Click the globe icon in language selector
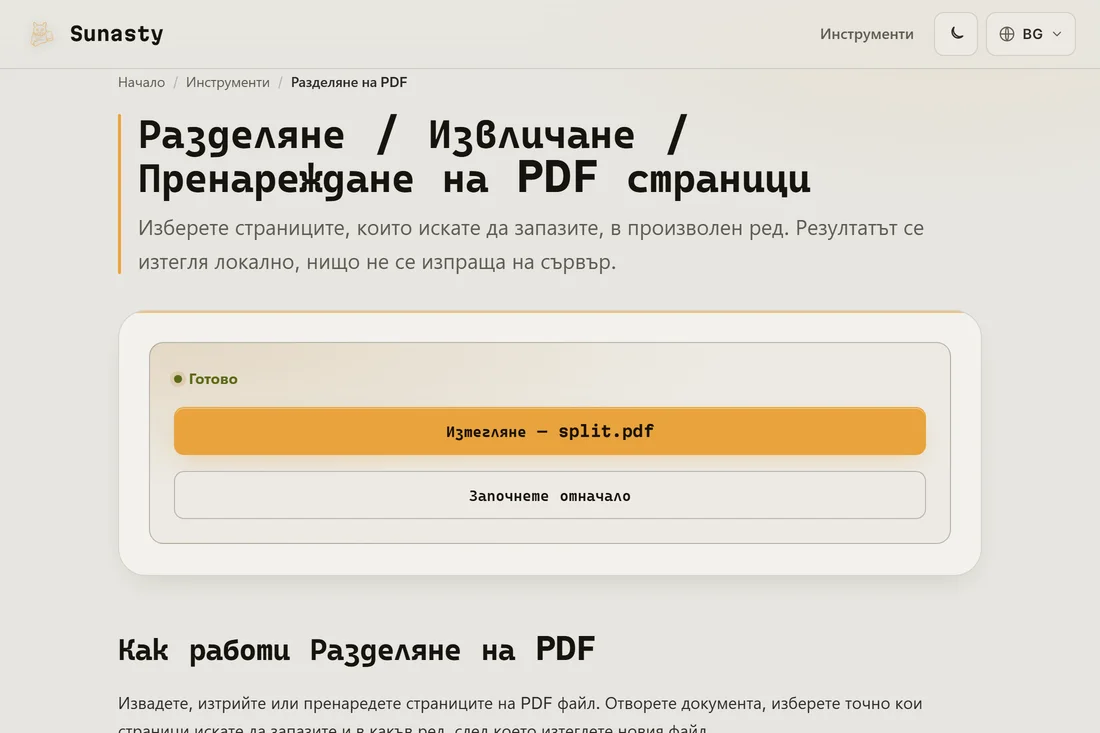 click(x=1007, y=34)
